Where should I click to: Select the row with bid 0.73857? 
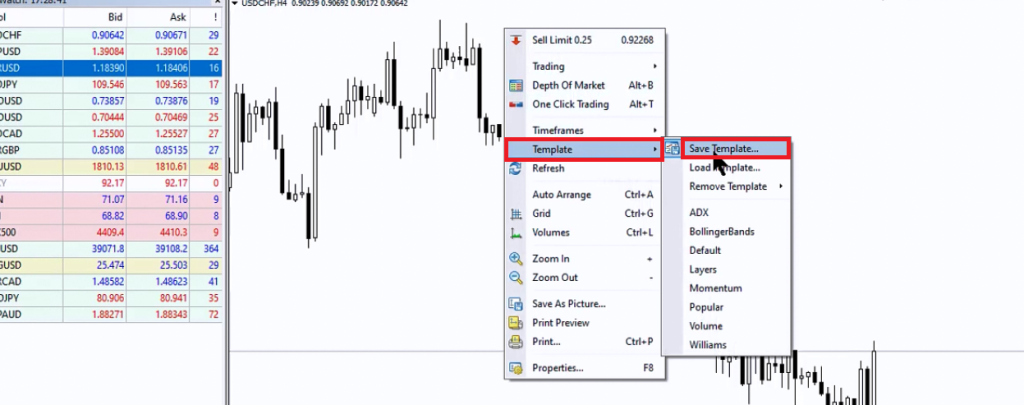(111, 101)
